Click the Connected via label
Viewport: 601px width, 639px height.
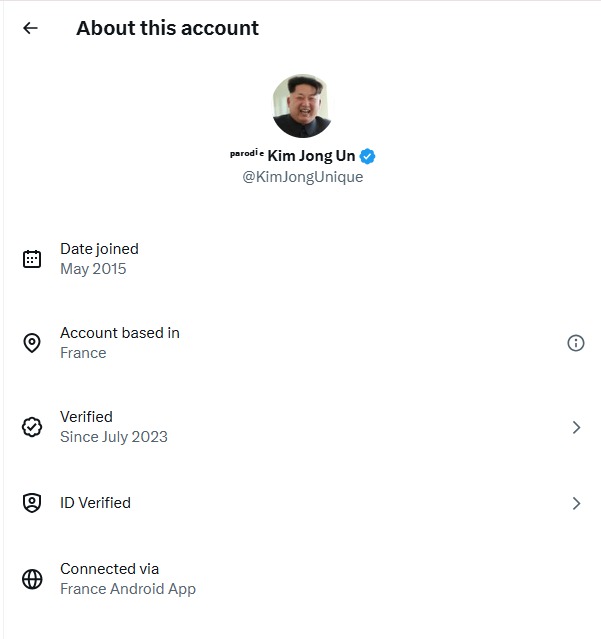point(109,569)
